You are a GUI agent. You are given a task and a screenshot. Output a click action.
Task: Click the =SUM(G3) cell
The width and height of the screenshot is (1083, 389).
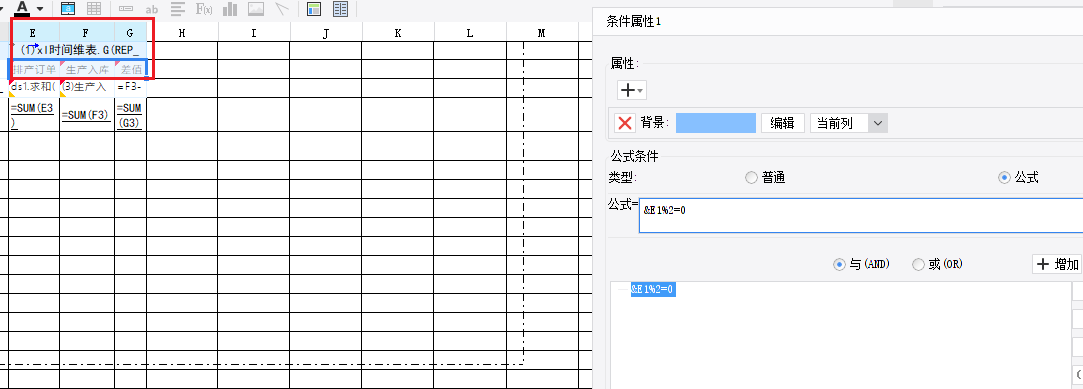click(x=130, y=114)
